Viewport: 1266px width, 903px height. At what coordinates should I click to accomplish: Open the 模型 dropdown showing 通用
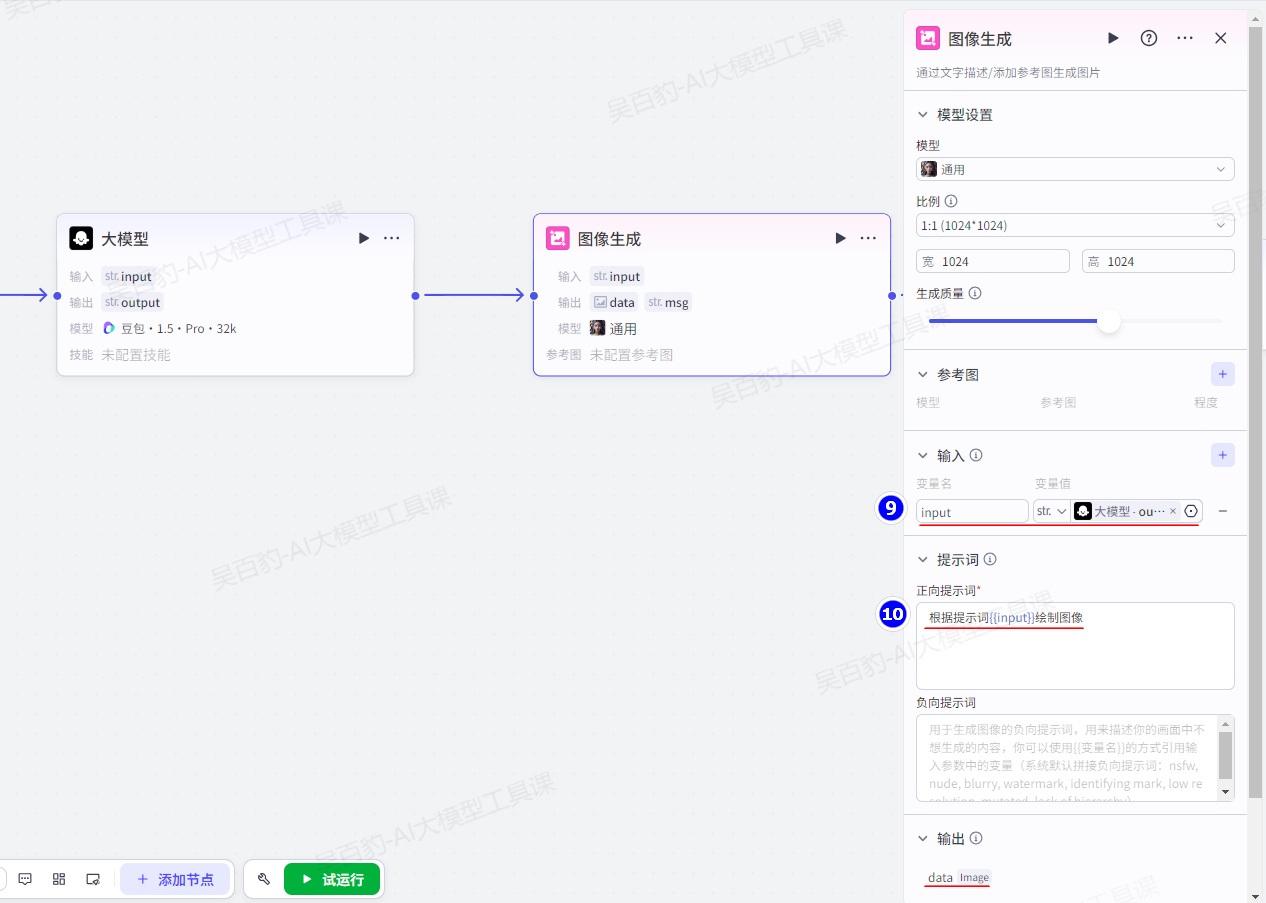1075,170
